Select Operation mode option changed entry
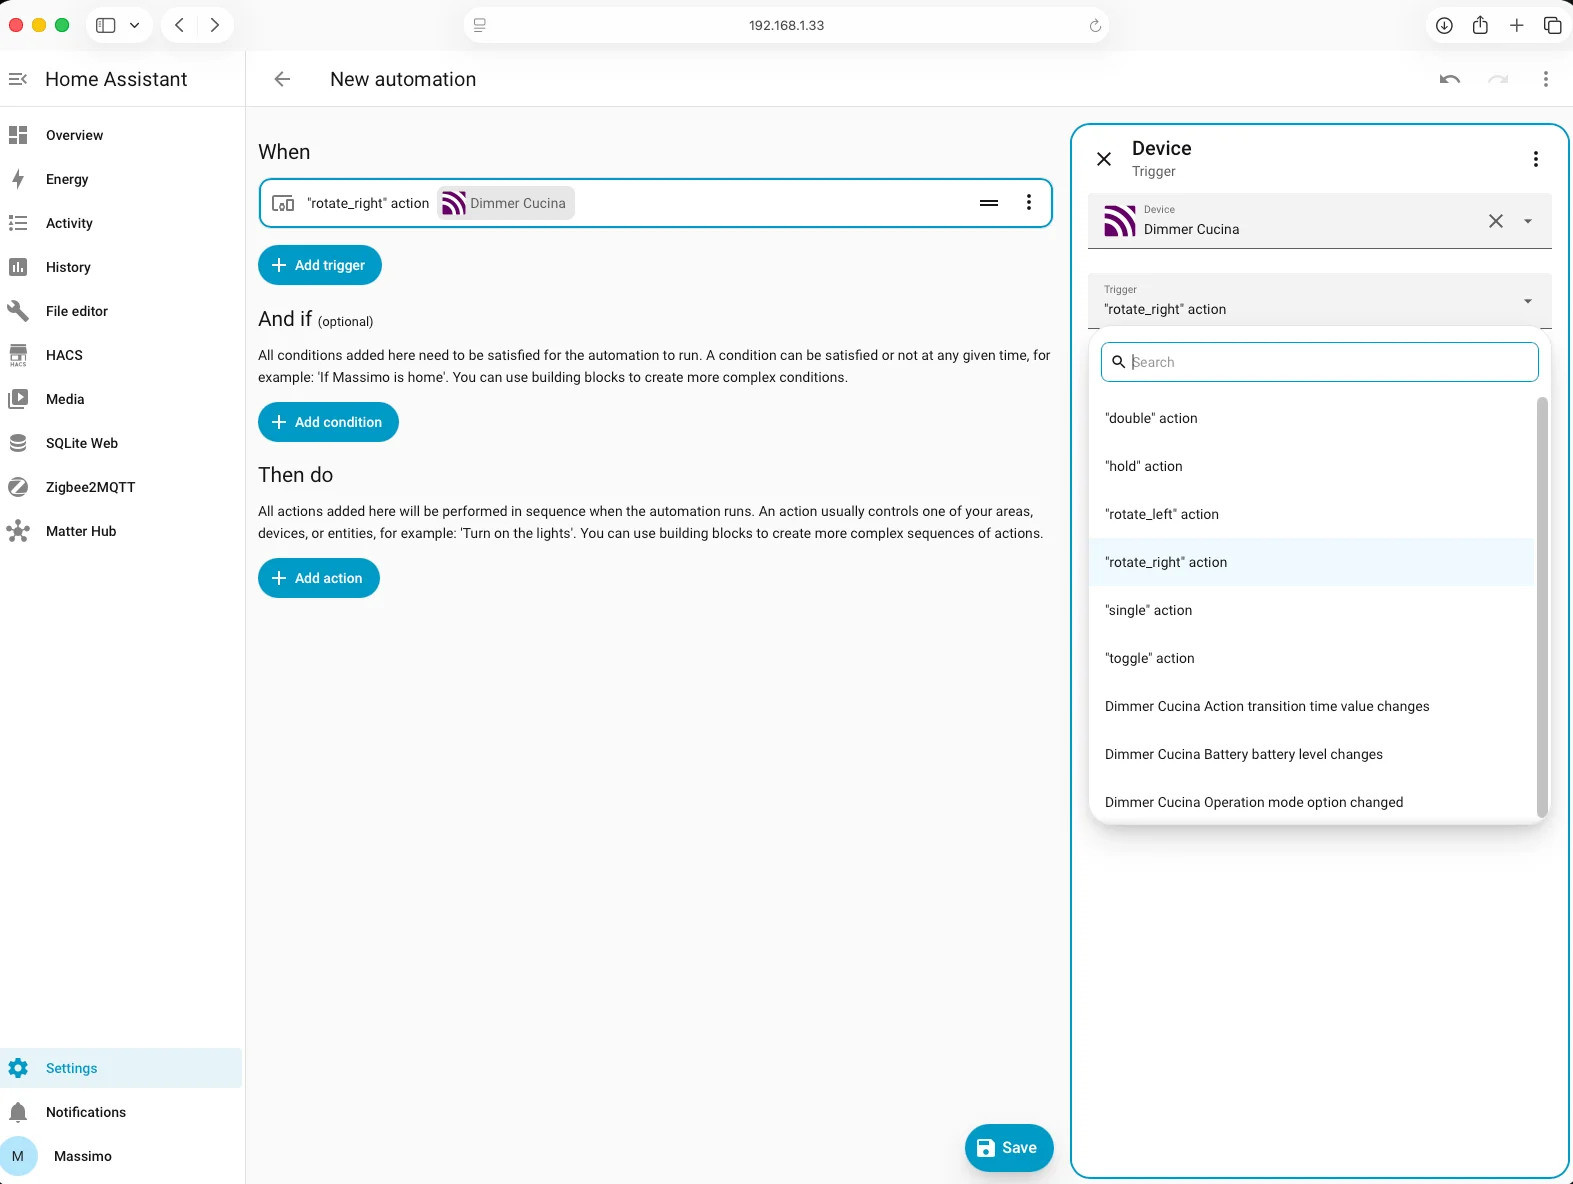 coord(1311,802)
